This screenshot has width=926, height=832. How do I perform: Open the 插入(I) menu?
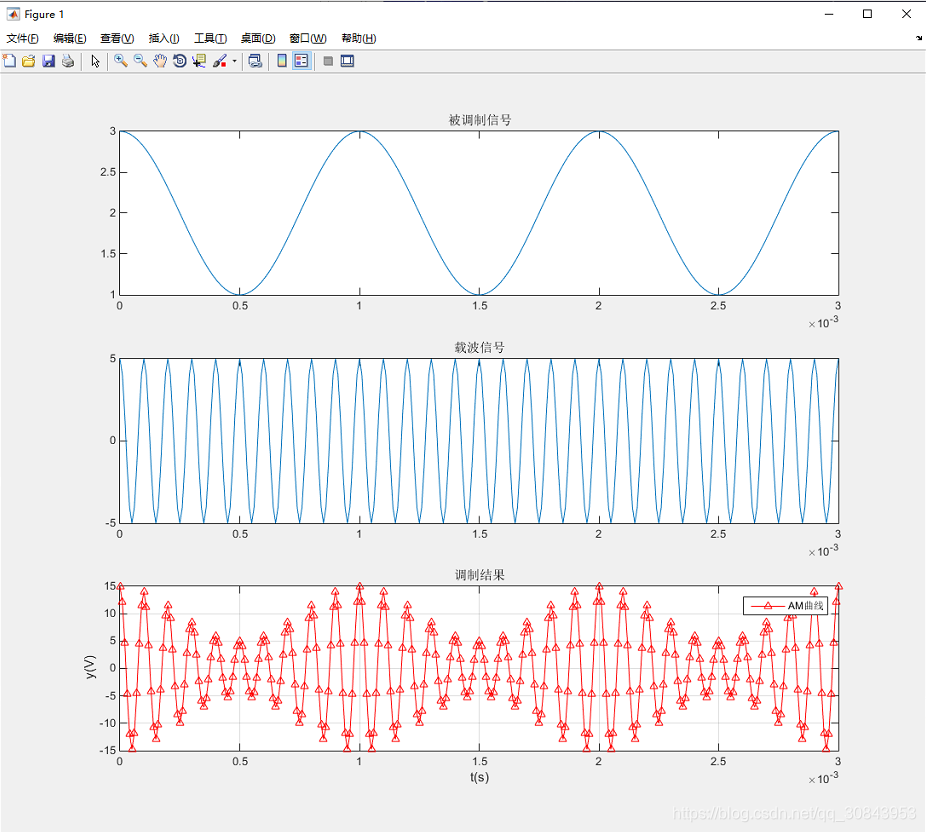pyautogui.click(x=164, y=38)
